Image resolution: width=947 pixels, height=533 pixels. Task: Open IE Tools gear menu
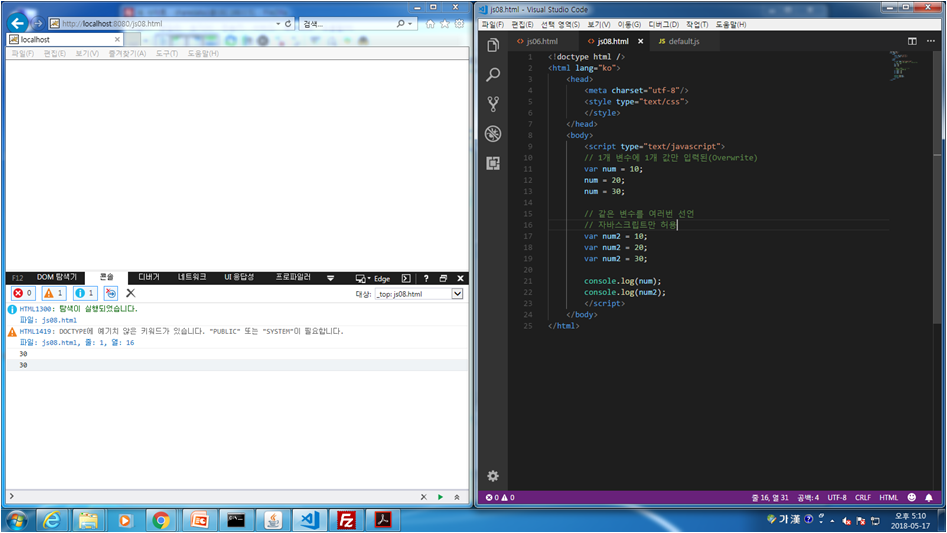[x=460, y=24]
